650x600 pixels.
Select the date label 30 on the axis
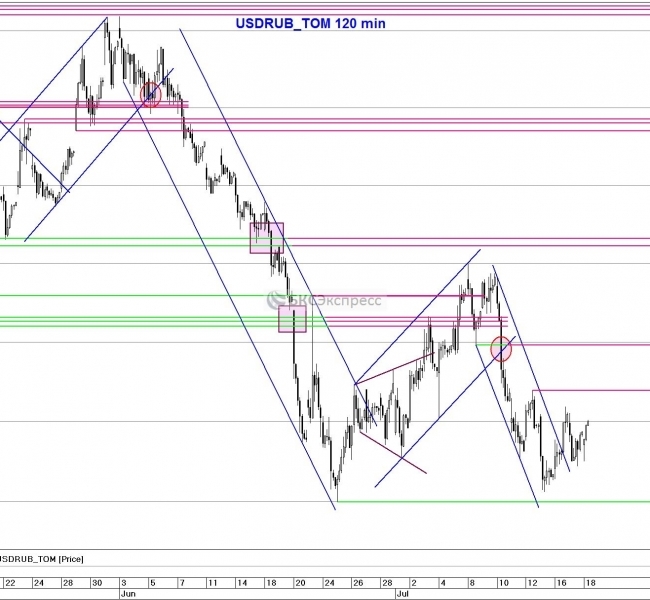(x=97, y=583)
